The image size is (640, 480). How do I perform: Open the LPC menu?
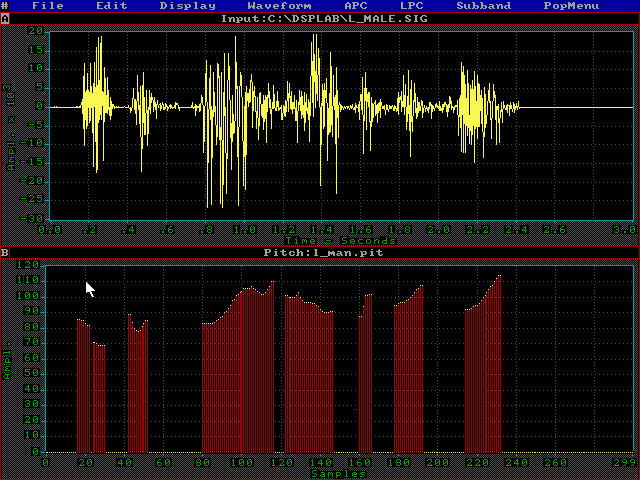tap(412, 6)
